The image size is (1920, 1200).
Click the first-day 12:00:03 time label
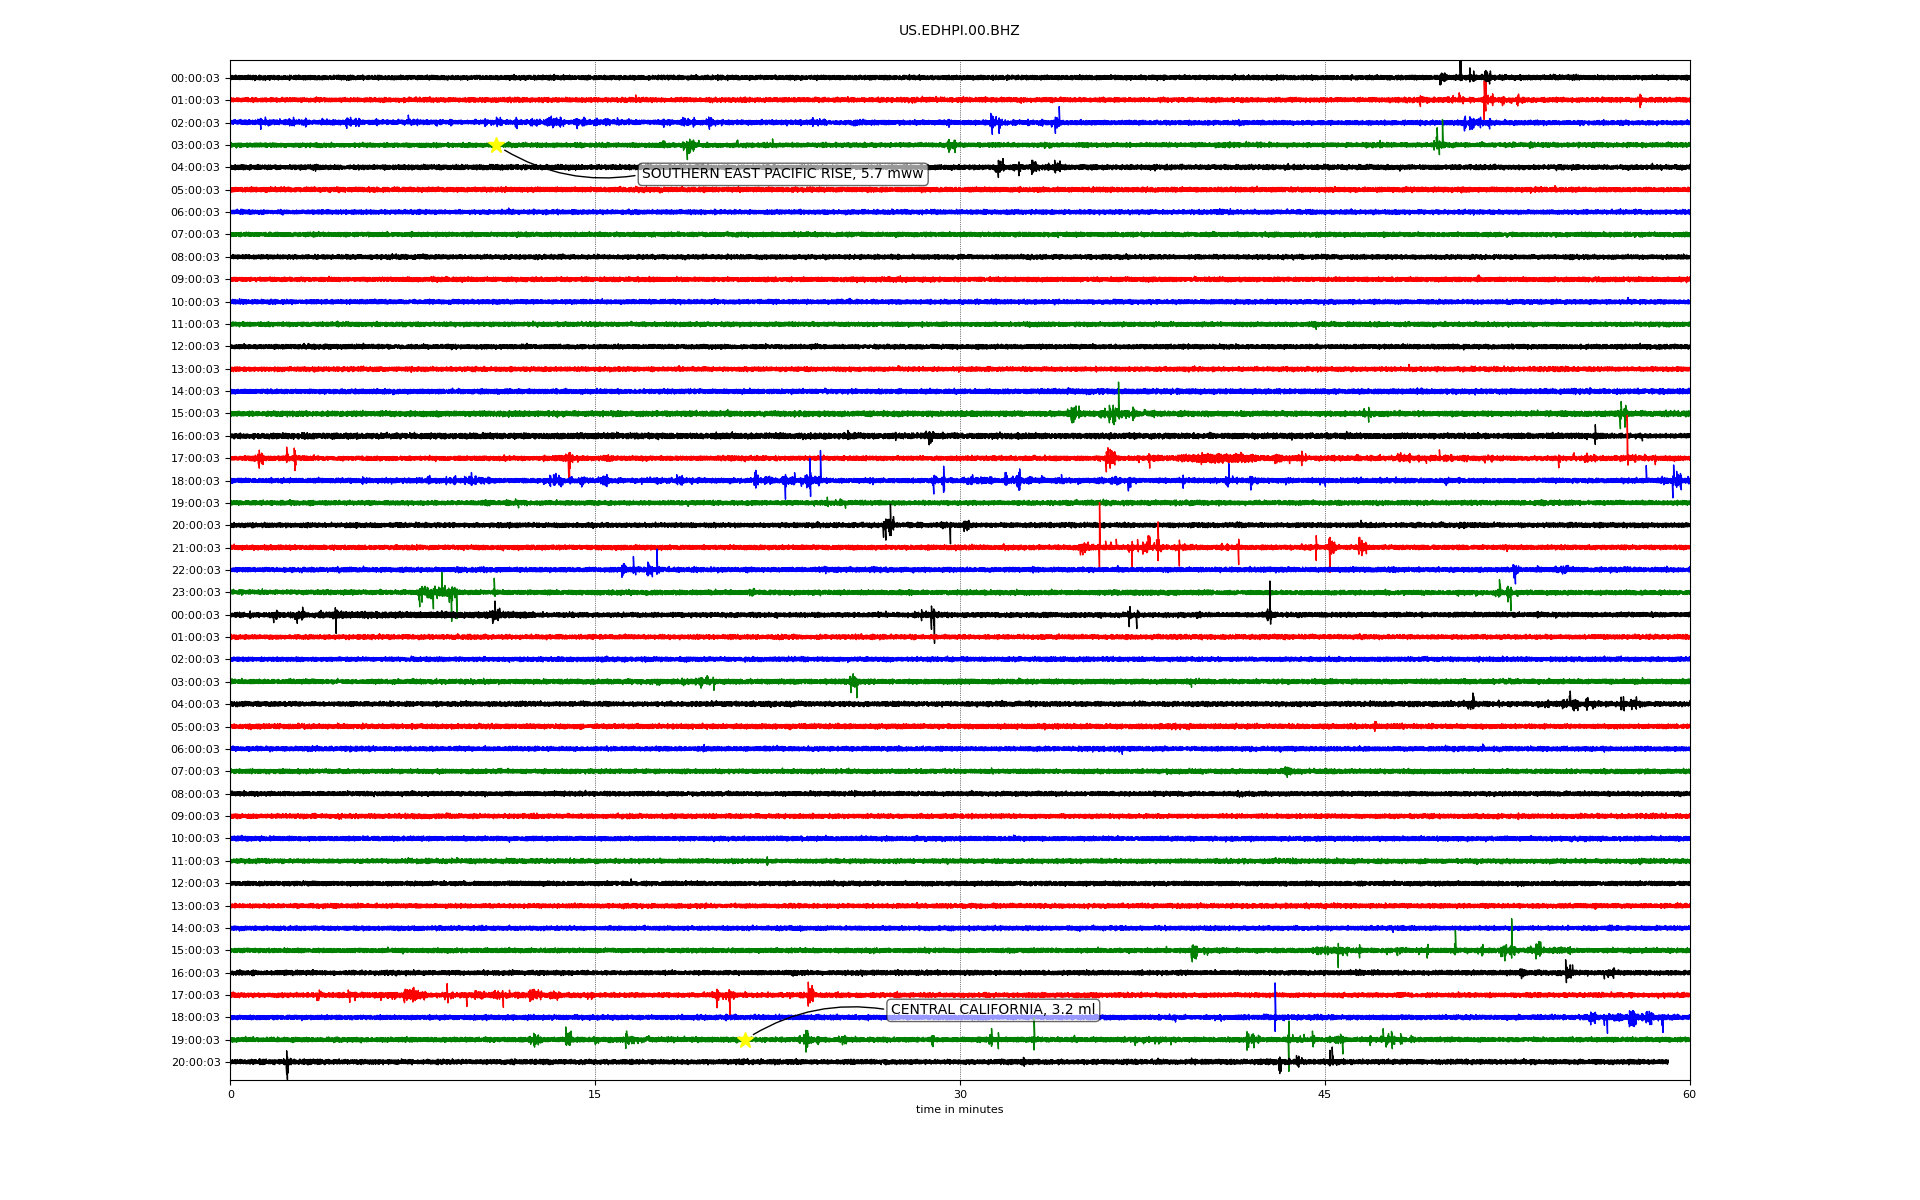point(195,347)
